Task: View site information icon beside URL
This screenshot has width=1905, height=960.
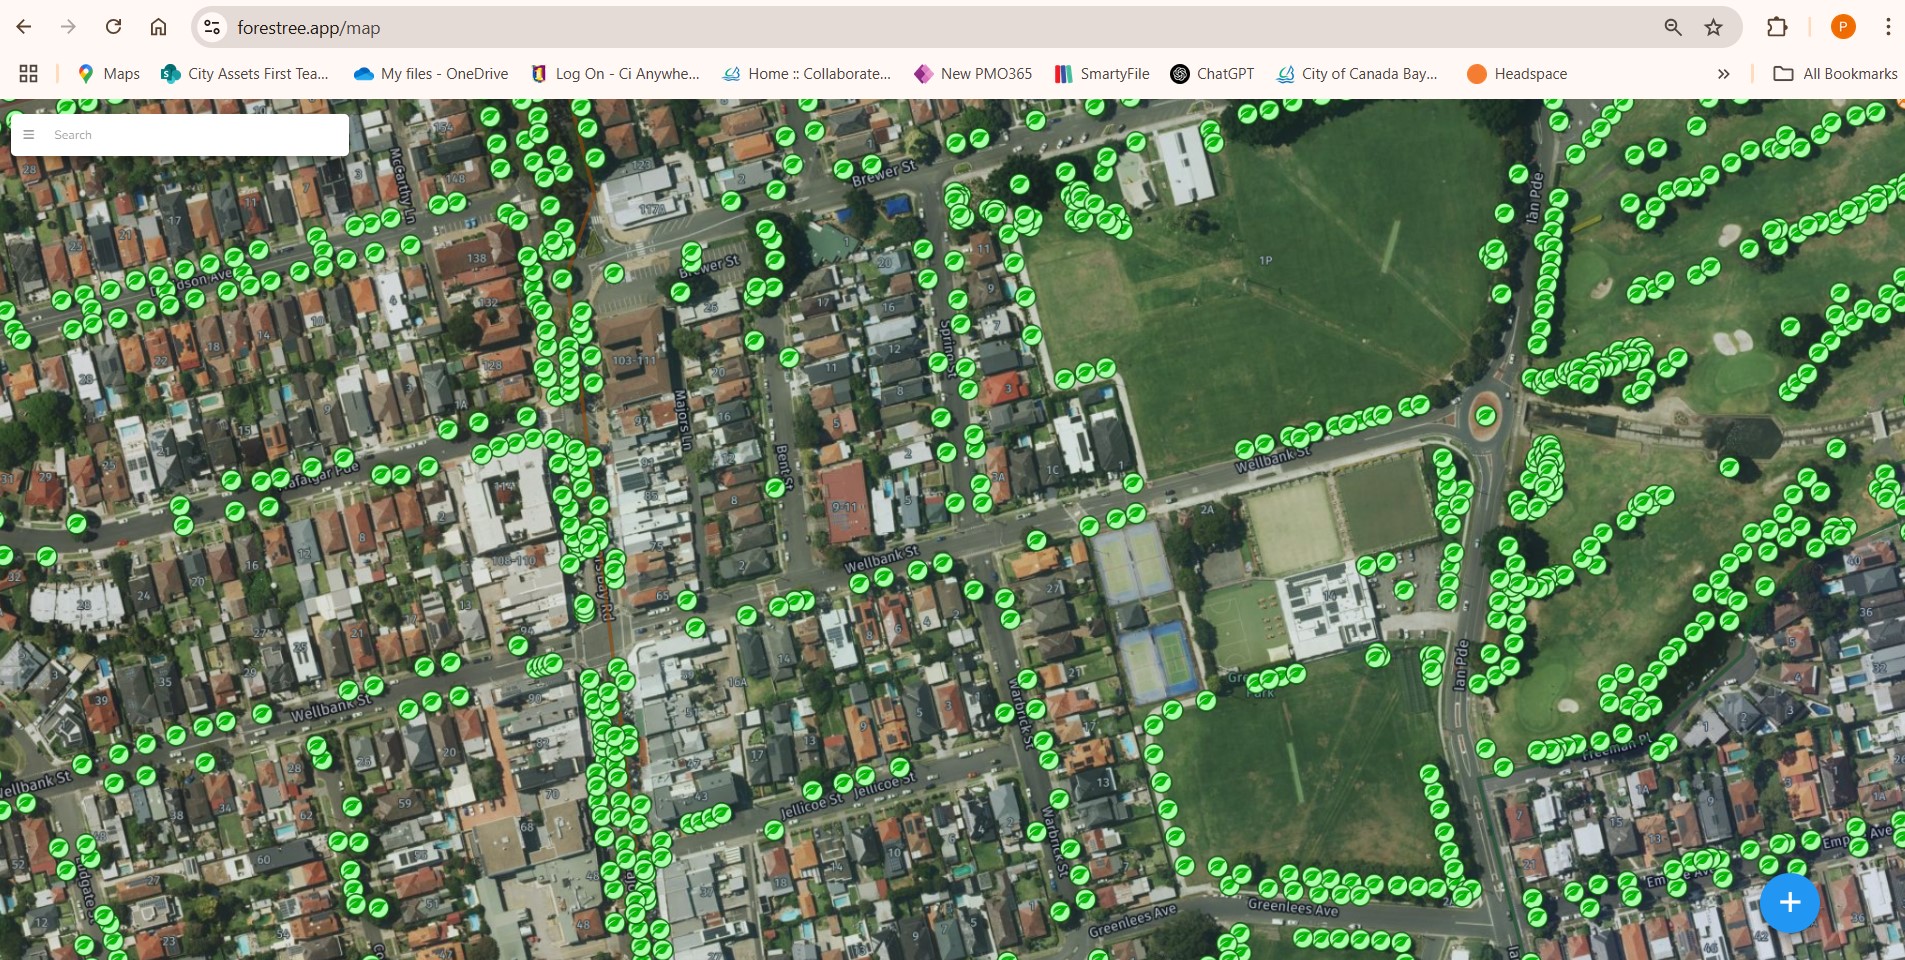Action: [x=212, y=27]
